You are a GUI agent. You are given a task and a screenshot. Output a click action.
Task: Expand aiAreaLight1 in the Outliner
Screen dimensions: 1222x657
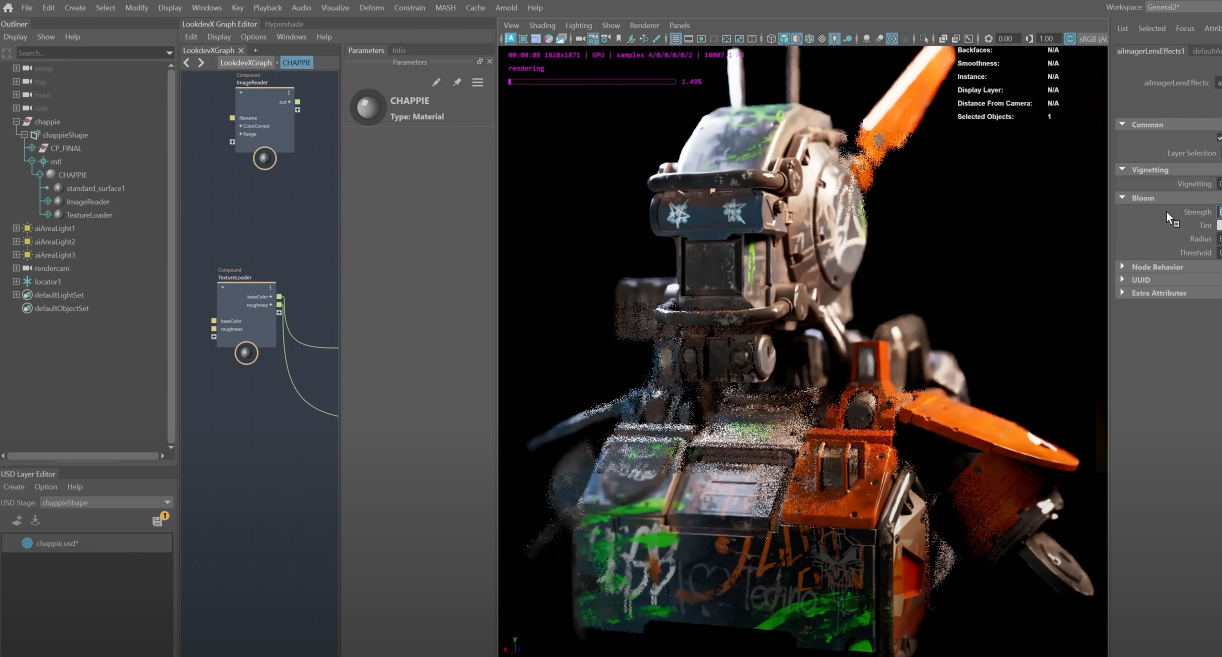pos(17,228)
